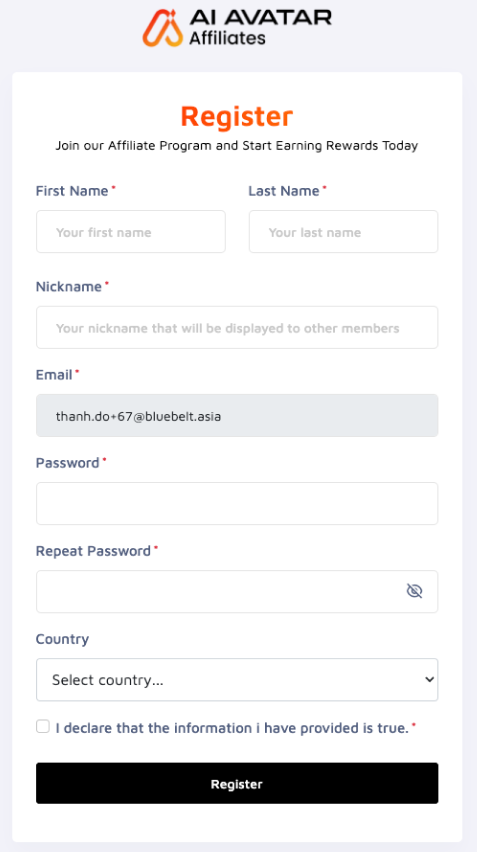Click the First Name label
Screen dimensions: 477x852
(72, 191)
